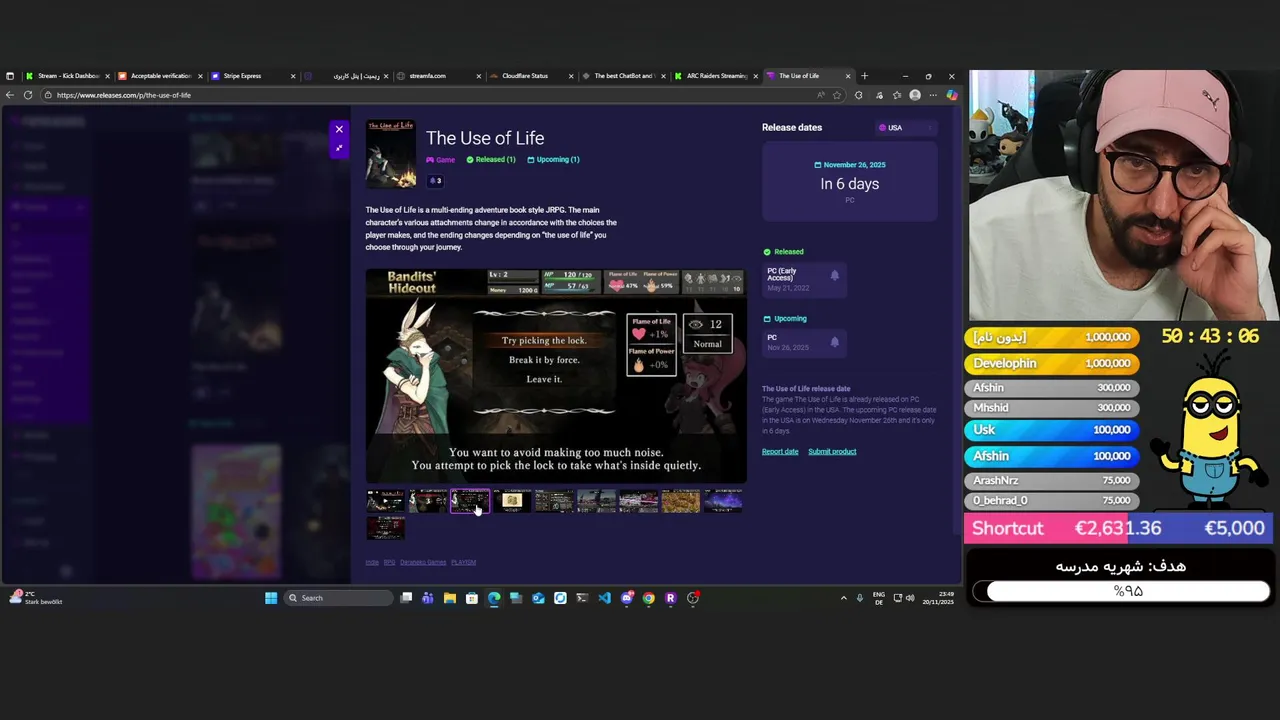Image resolution: width=1280 pixels, height=720 pixels.
Task: Toggle bell notification for upcoming PC Nov 26 release
Action: 835,342
